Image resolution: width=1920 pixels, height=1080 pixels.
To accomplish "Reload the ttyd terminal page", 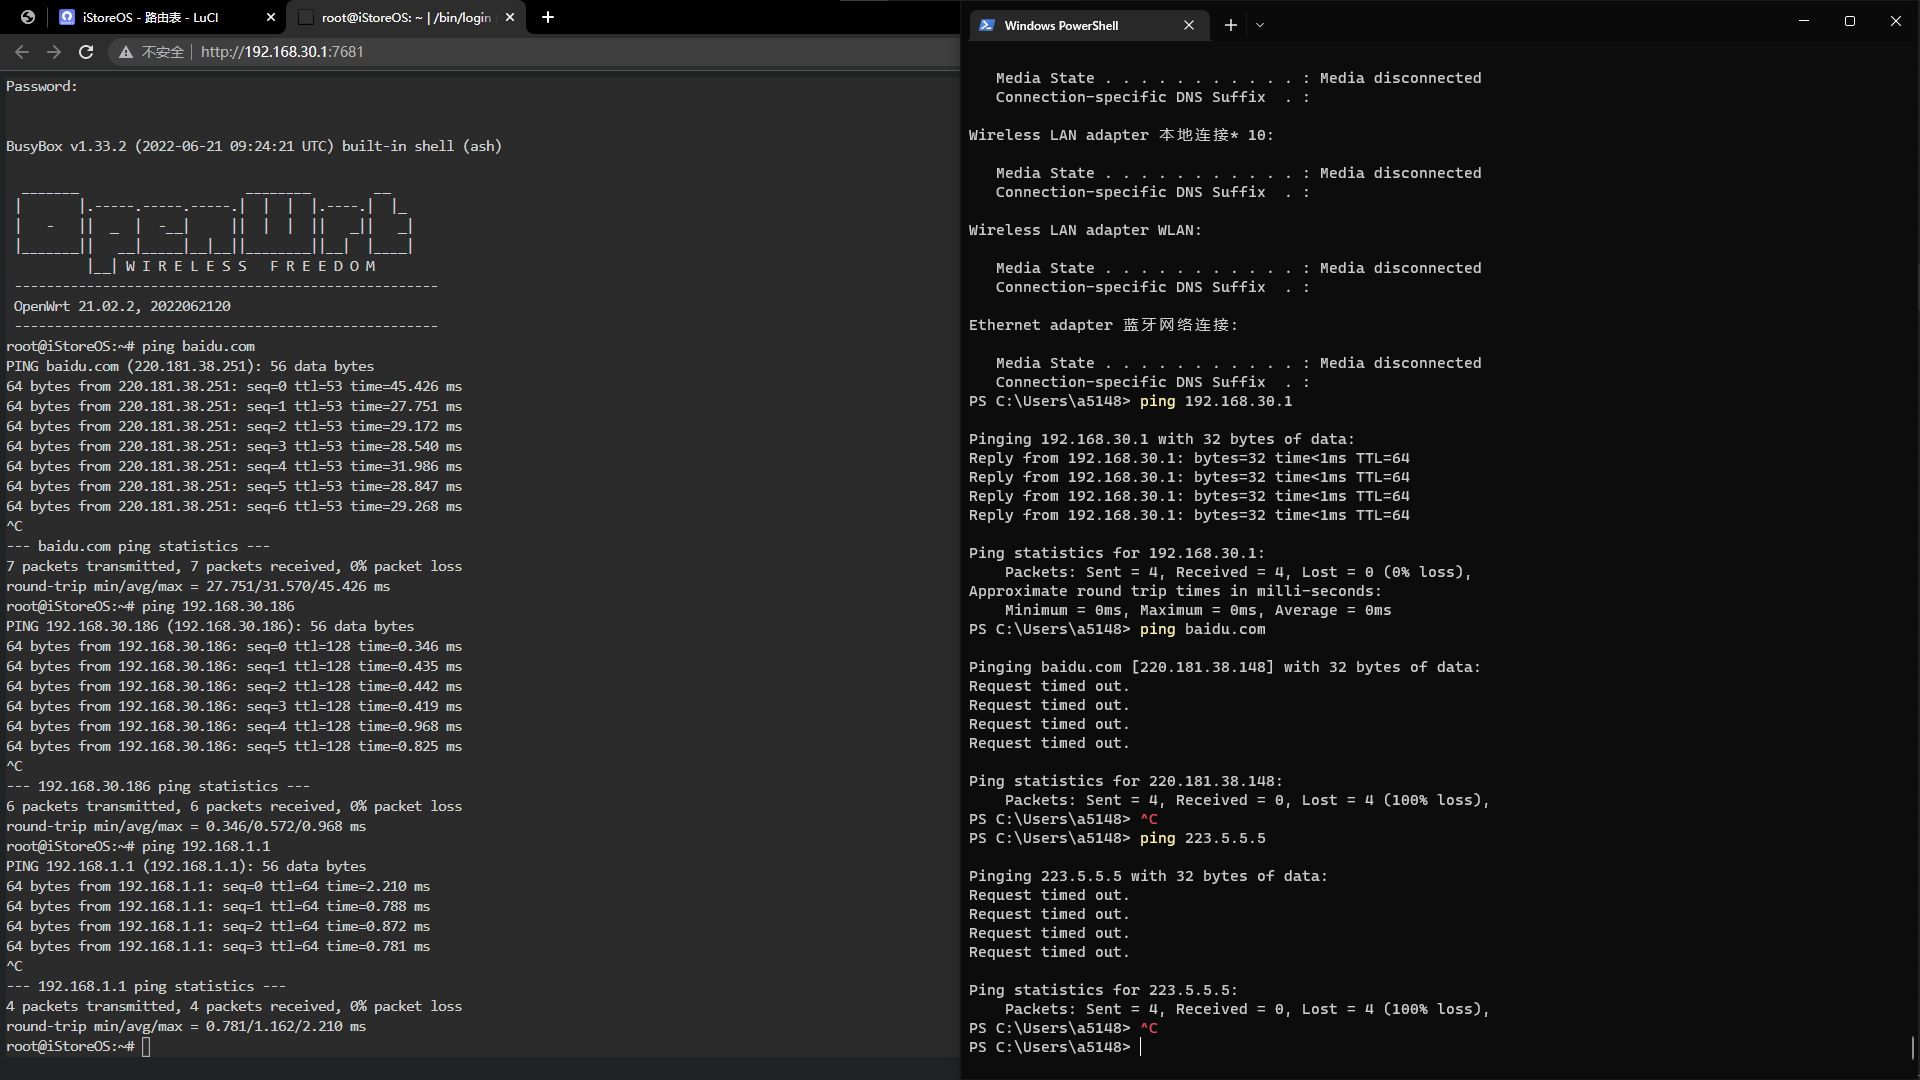I will click(x=86, y=52).
